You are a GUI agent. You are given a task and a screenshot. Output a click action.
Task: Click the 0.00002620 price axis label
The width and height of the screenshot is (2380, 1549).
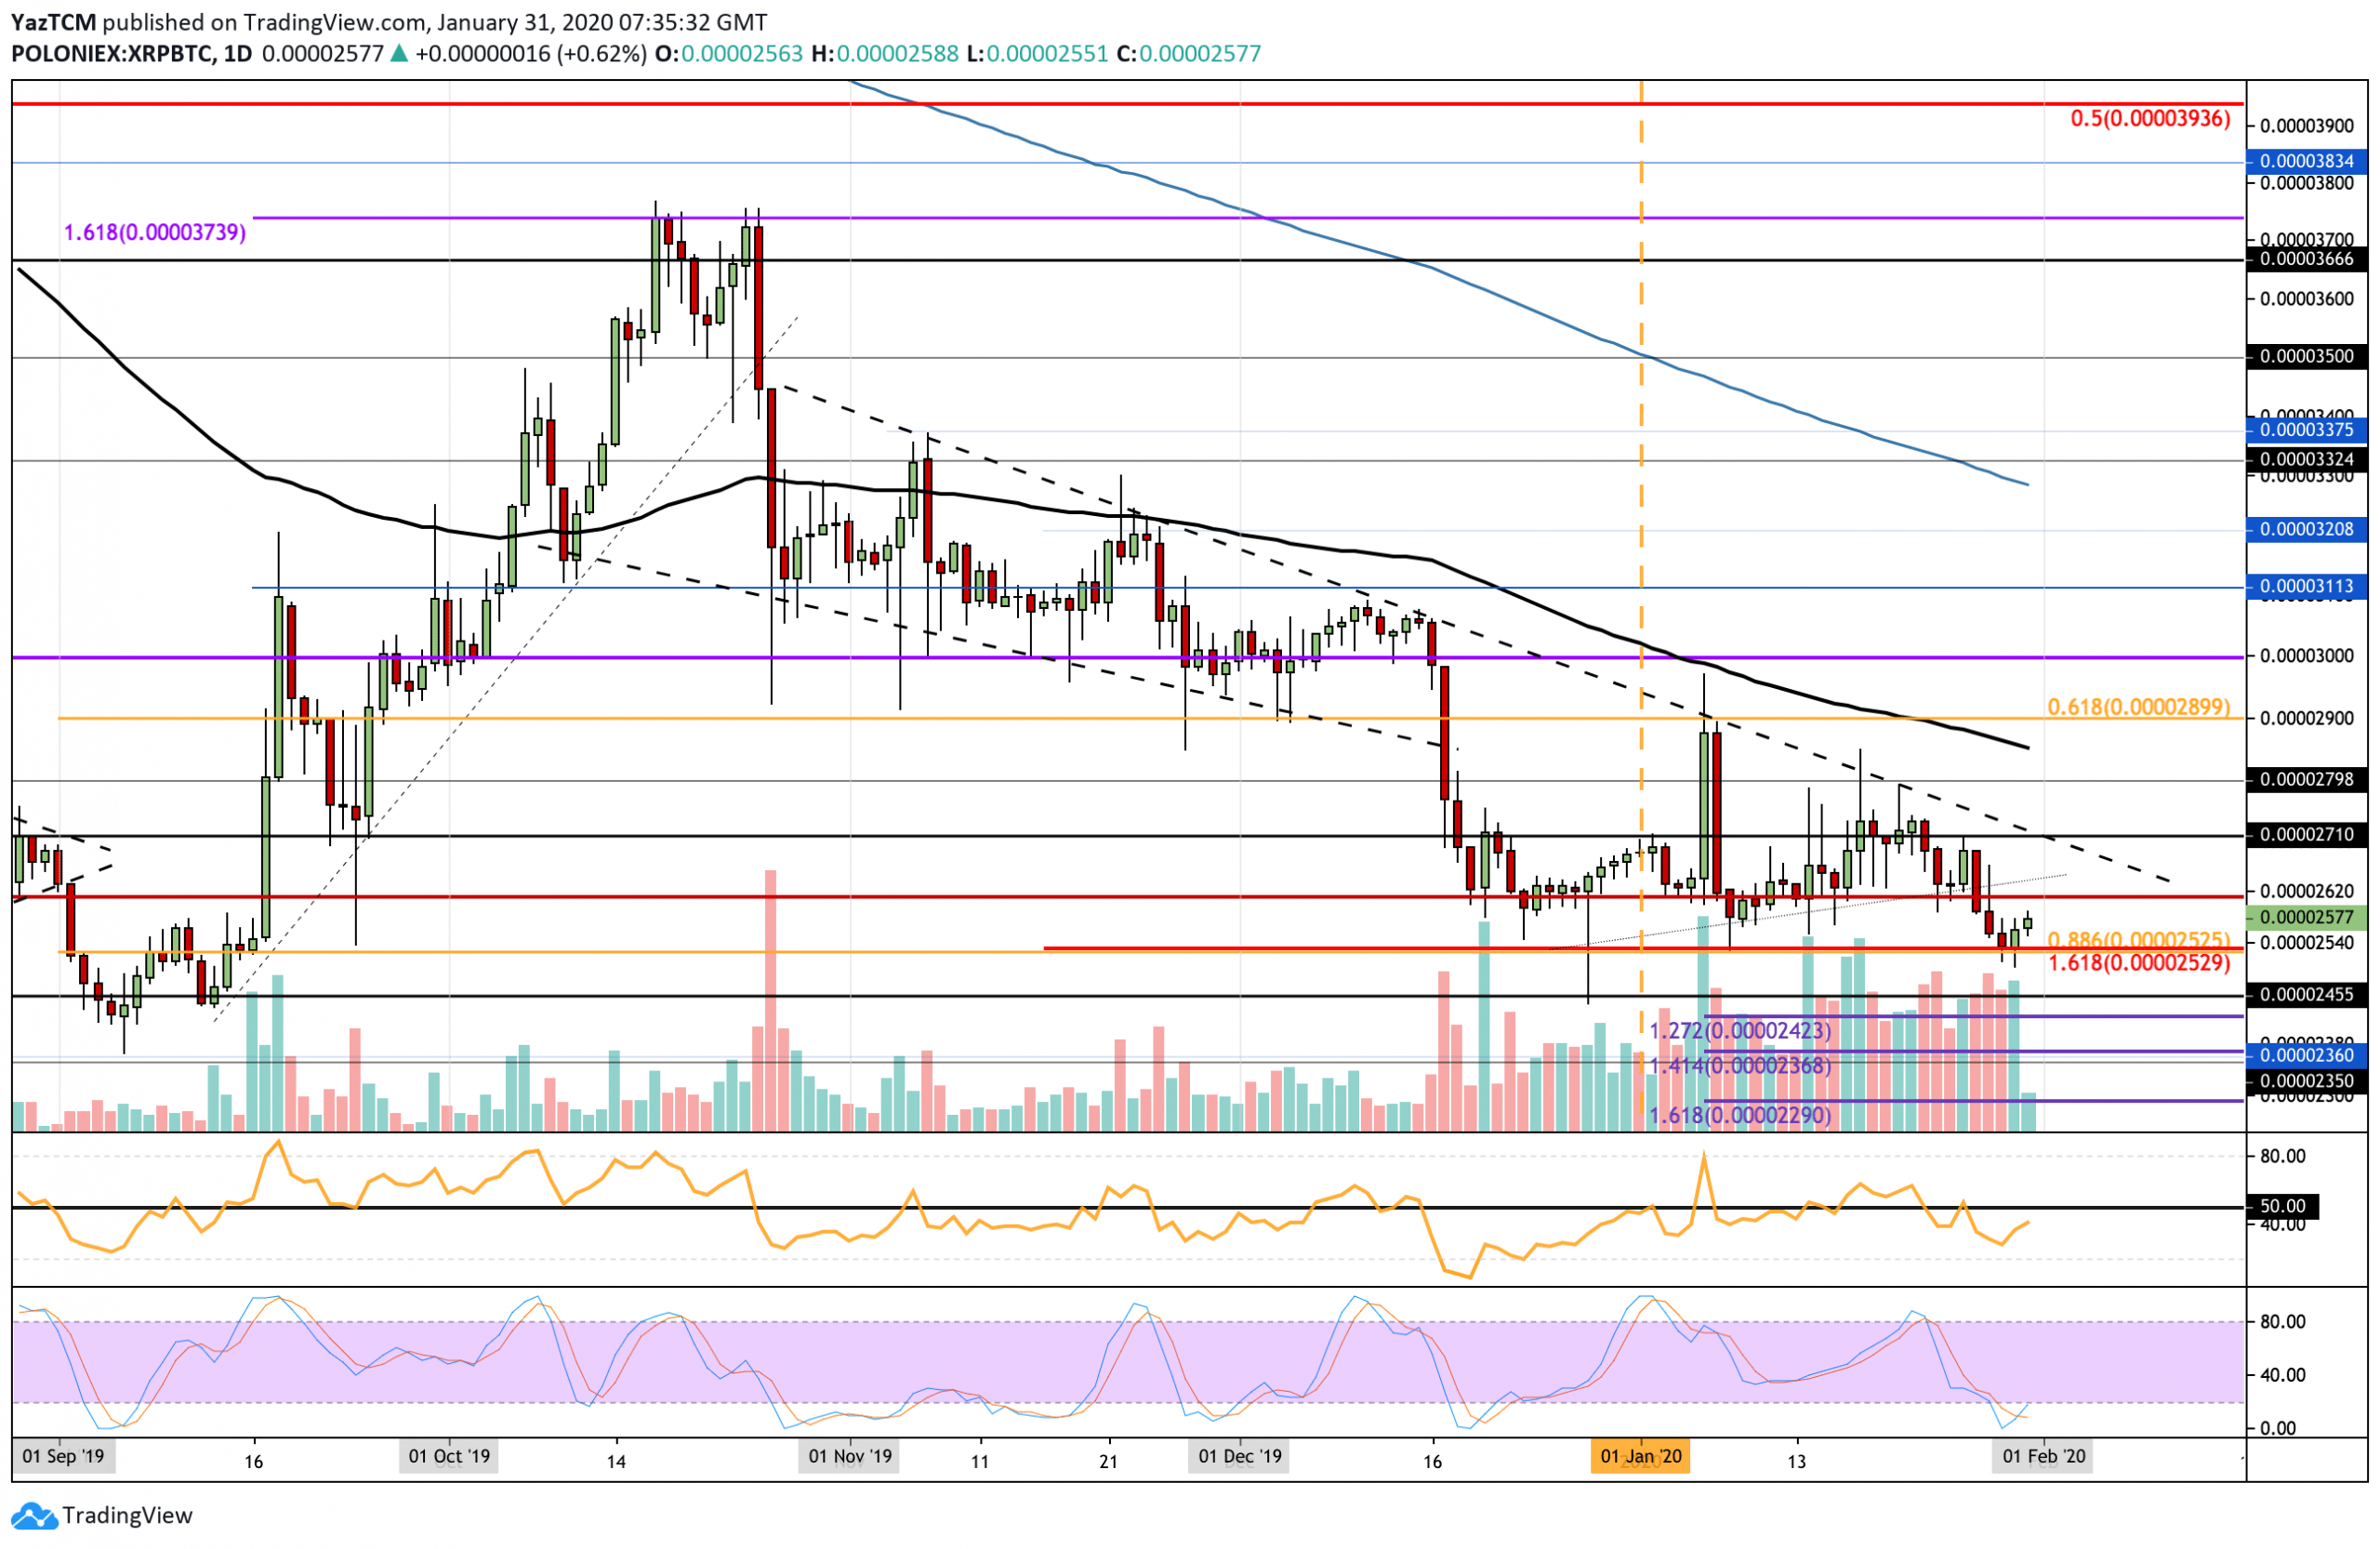[2307, 892]
